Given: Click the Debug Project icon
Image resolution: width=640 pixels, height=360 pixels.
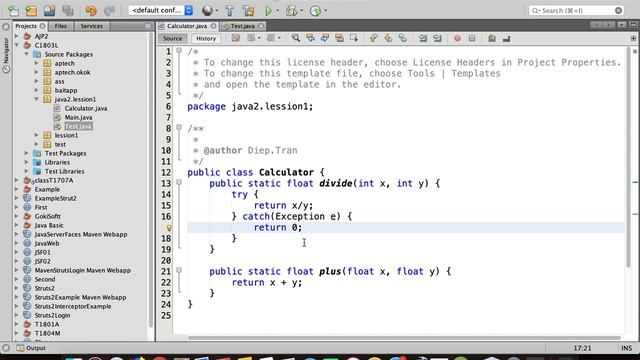Looking at the screenshot, I should (291, 11).
